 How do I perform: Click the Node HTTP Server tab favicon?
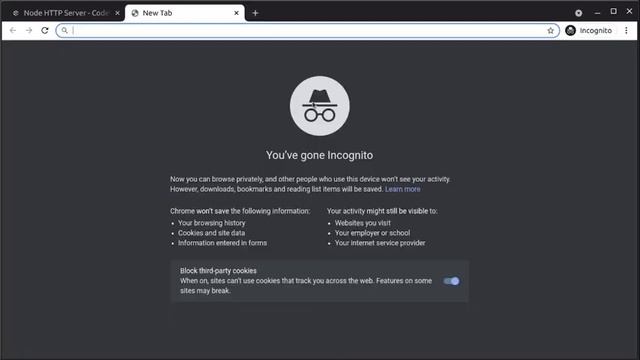coord(16,13)
